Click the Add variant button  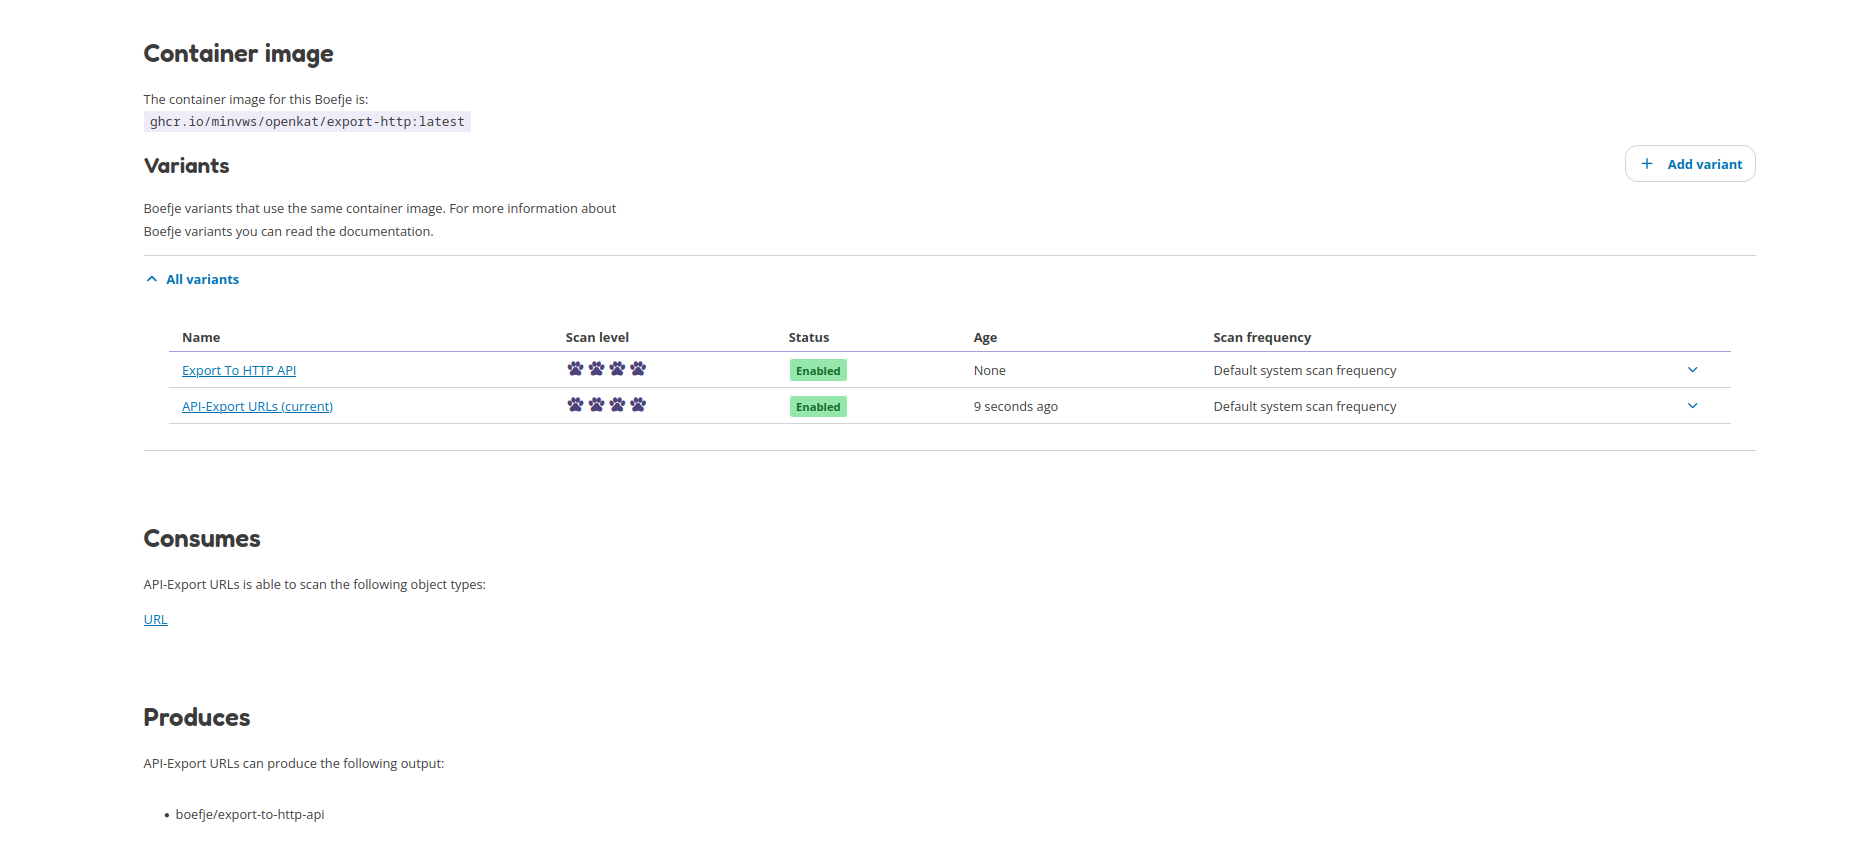(x=1690, y=164)
